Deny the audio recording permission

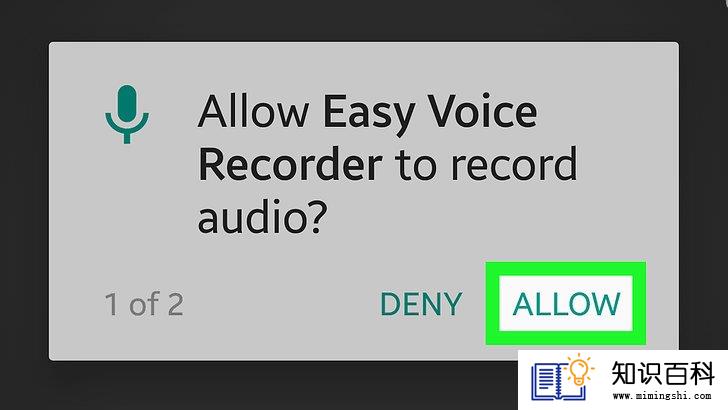click(421, 304)
